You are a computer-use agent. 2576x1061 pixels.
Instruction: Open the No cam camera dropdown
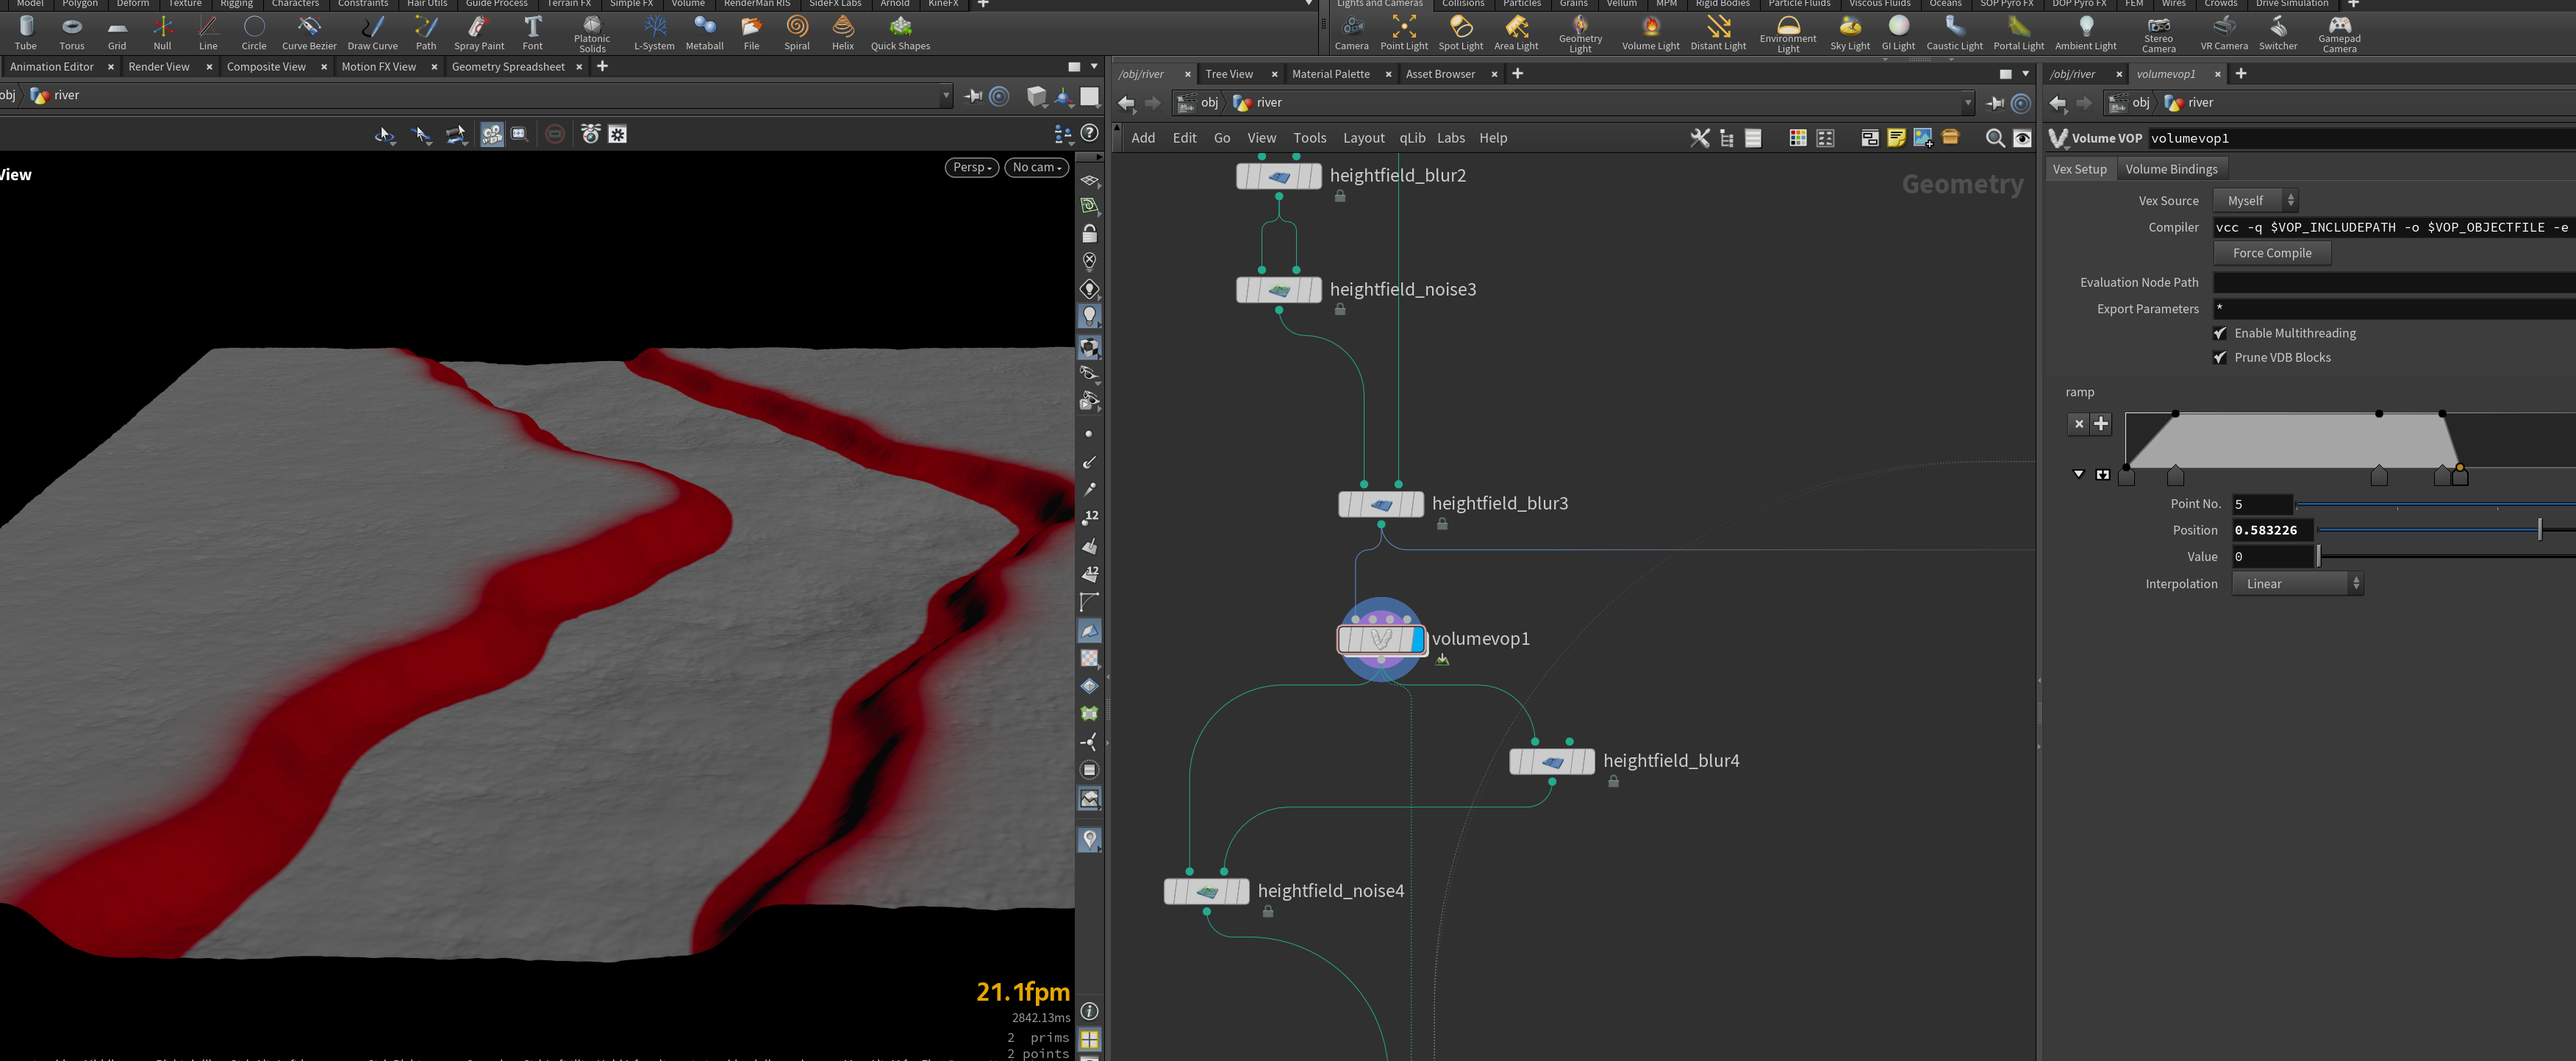pos(1037,167)
